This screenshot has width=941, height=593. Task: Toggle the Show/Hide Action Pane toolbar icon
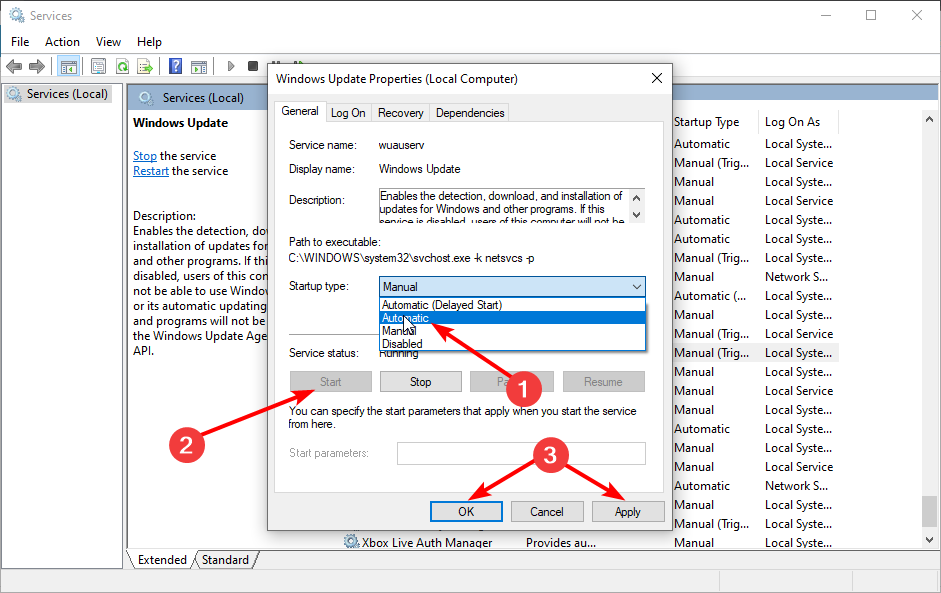199,66
